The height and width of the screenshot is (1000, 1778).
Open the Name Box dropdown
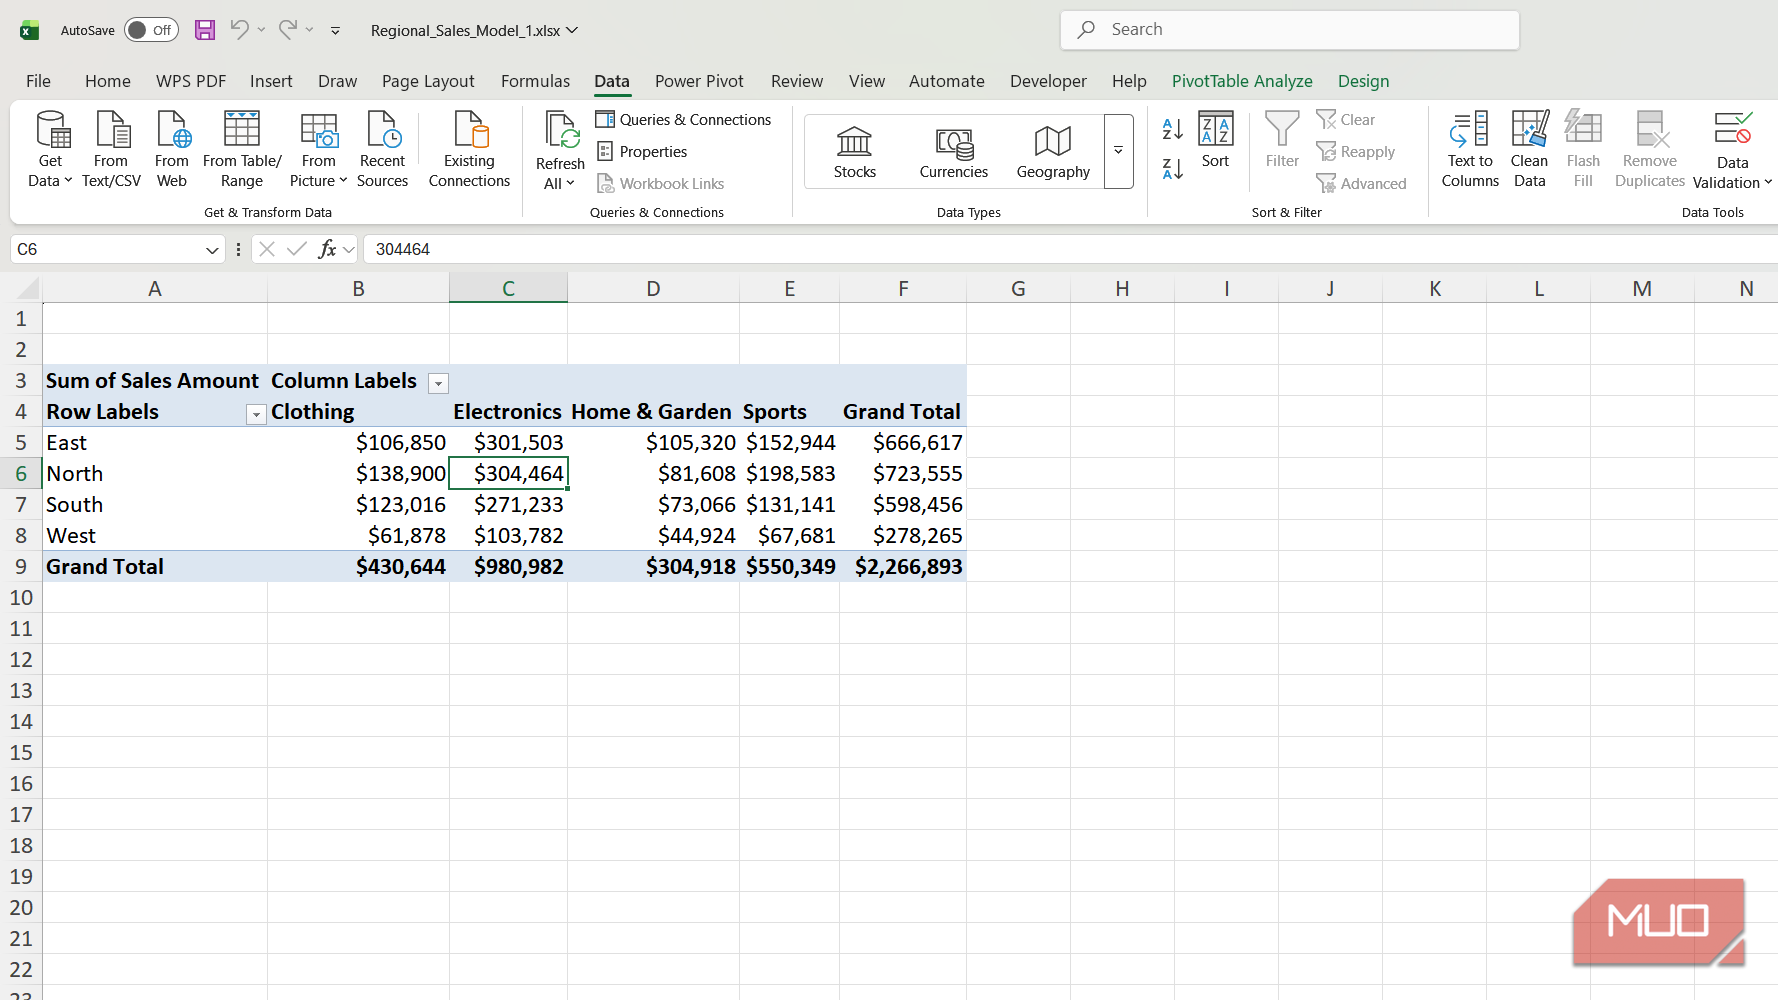(212, 250)
